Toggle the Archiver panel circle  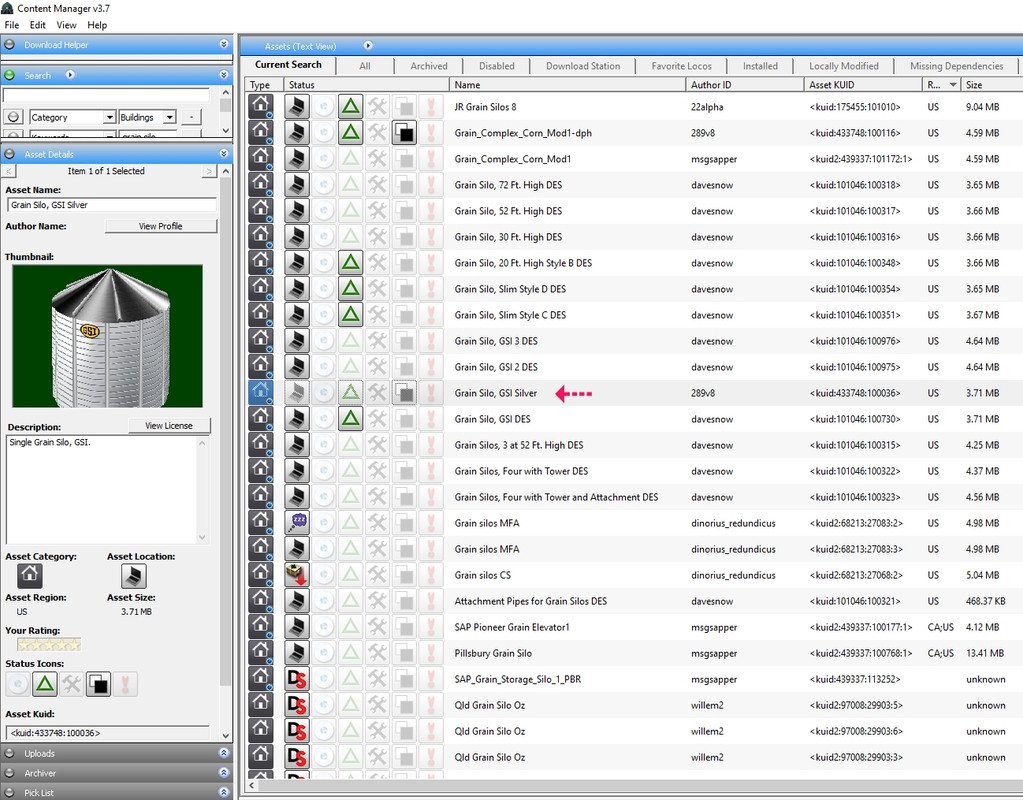click(x=10, y=773)
